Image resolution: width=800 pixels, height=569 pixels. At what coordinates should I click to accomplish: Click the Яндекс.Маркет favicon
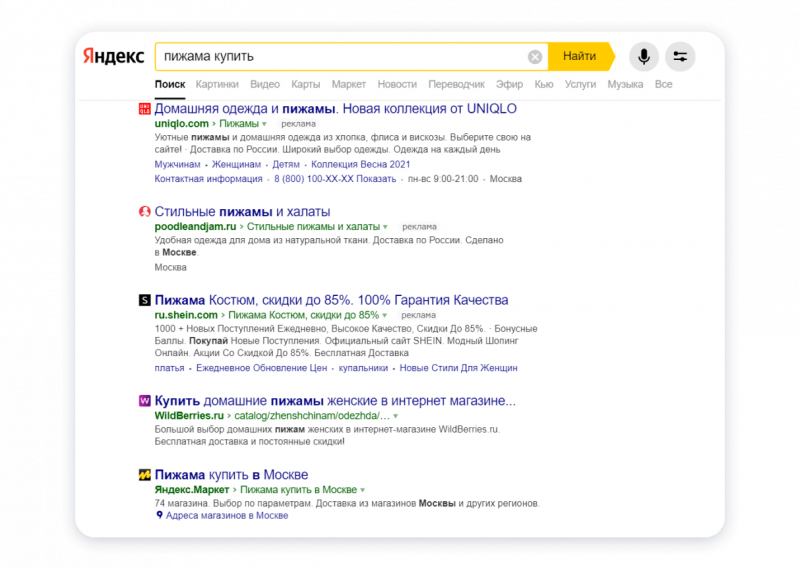145,475
